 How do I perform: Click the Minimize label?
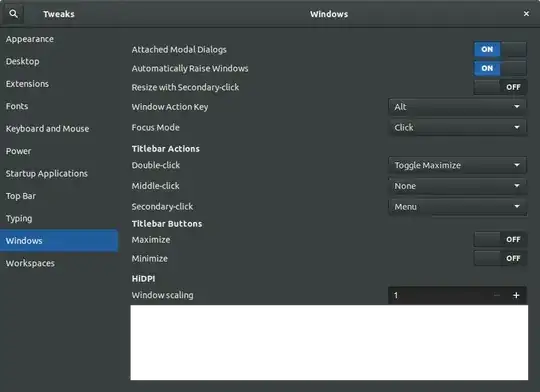pyautogui.click(x=149, y=259)
